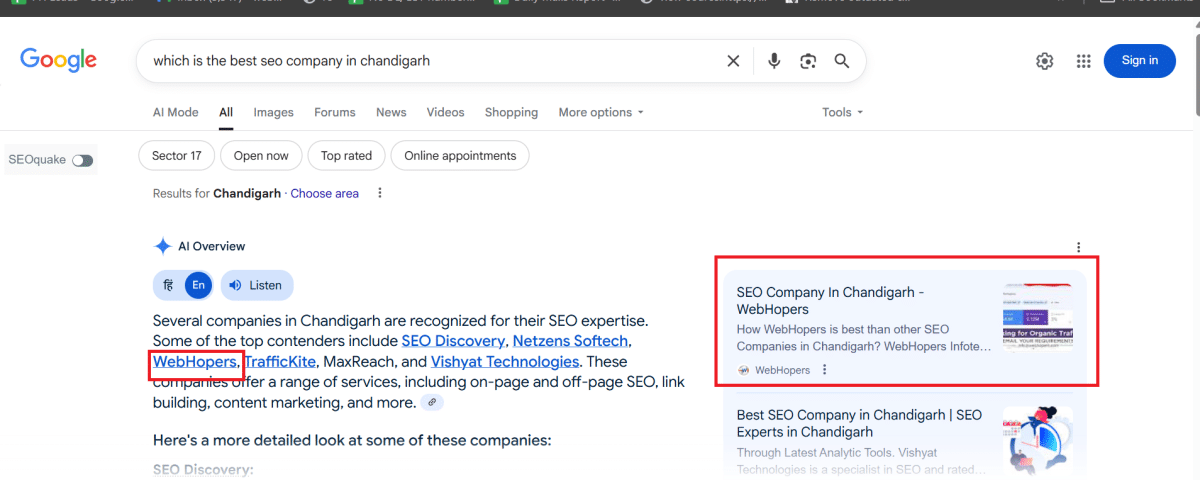The height and width of the screenshot is (480, 1200).
Task: Click the Vishyat card illustration thumbnail
Action: pos(1037,440)
